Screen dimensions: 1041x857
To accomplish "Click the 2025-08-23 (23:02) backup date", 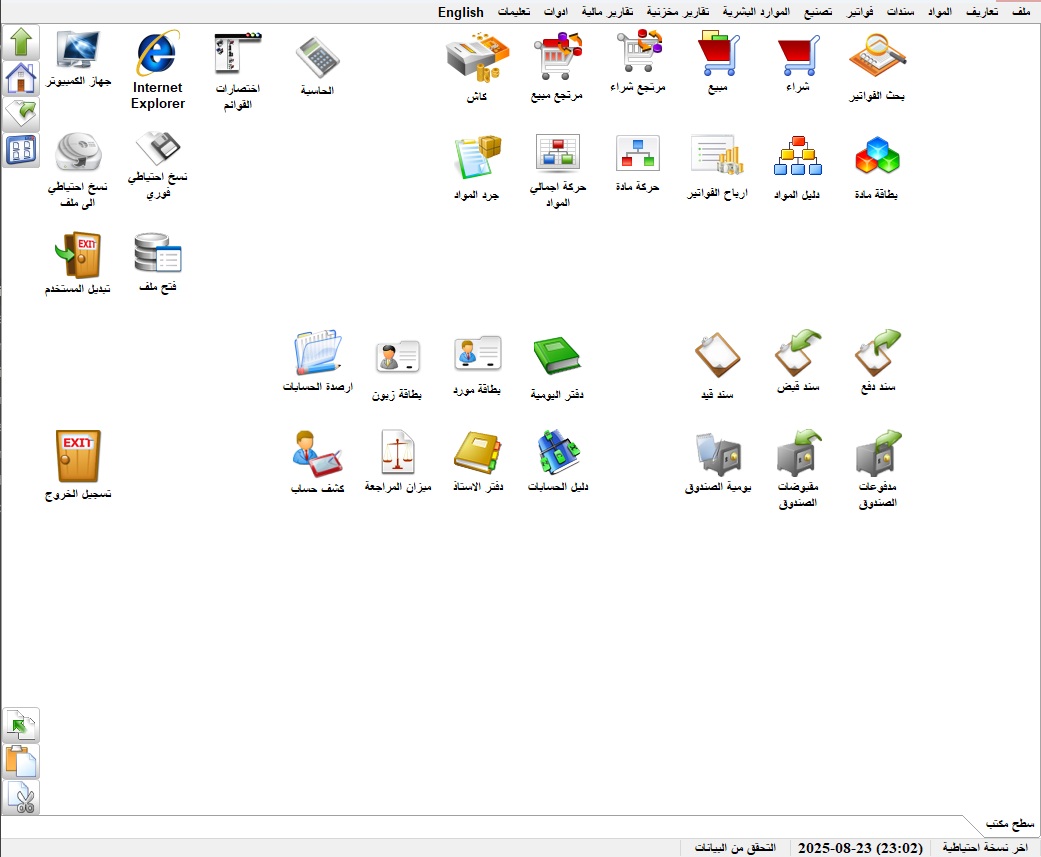I will (860, 848).
